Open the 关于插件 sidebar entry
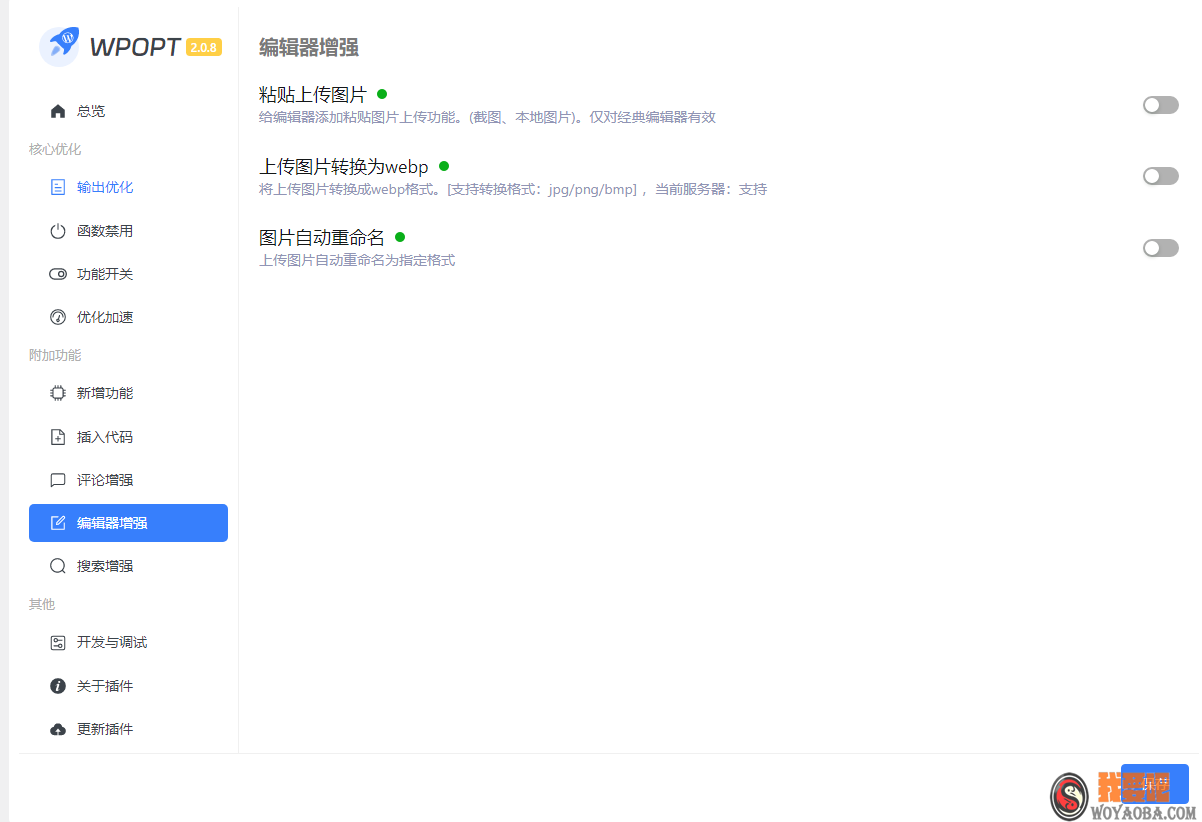This screenshot has width=1202, height=822. 102,685
